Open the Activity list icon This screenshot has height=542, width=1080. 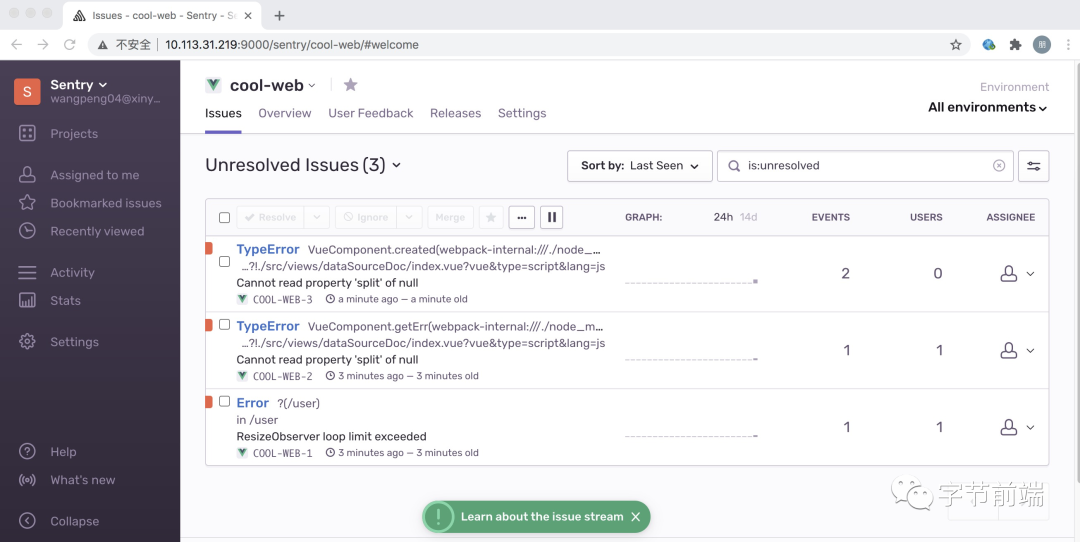[27, 272]
